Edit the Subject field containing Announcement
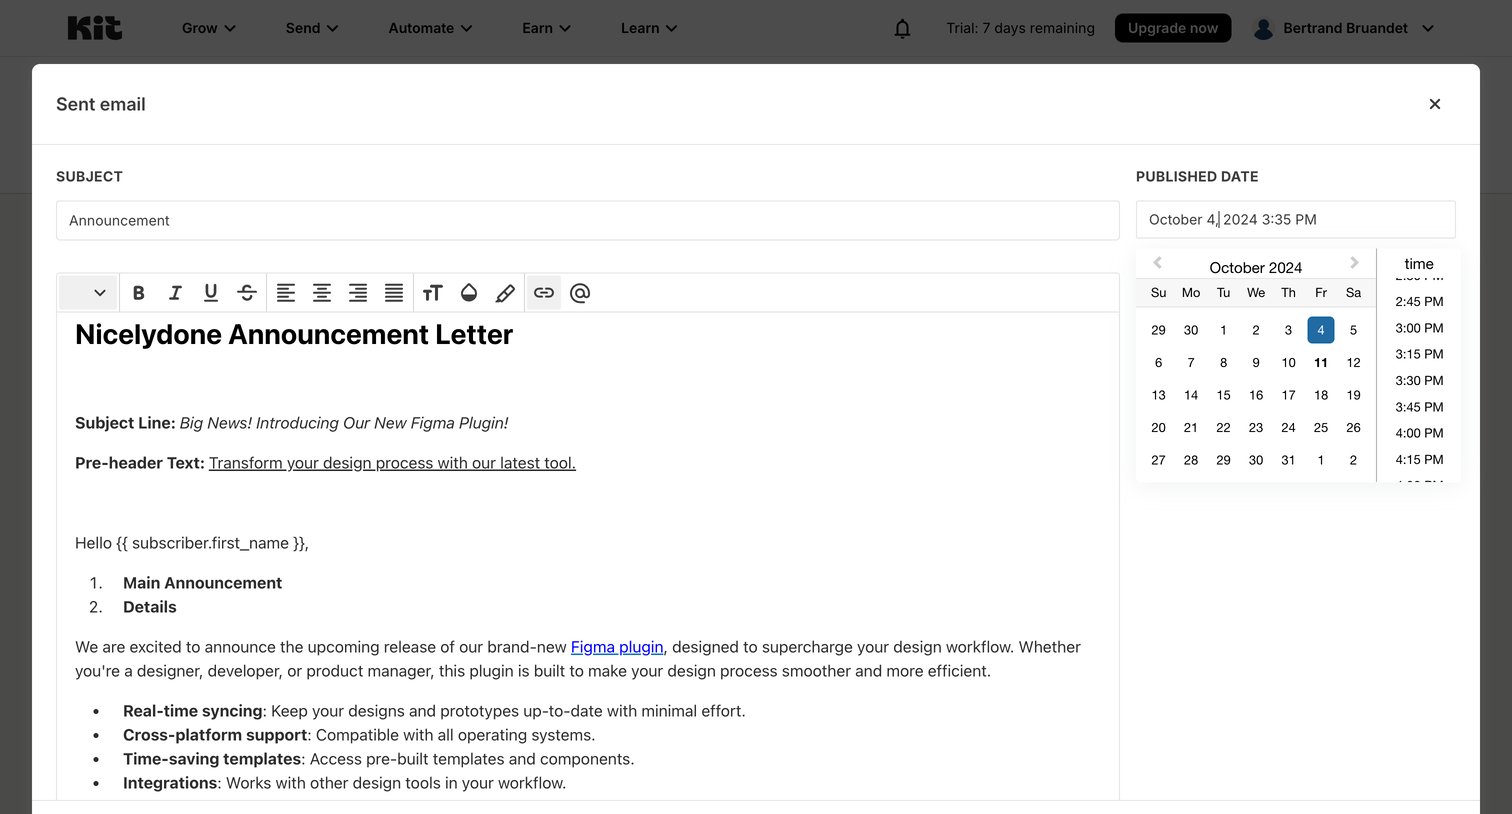 588,220
